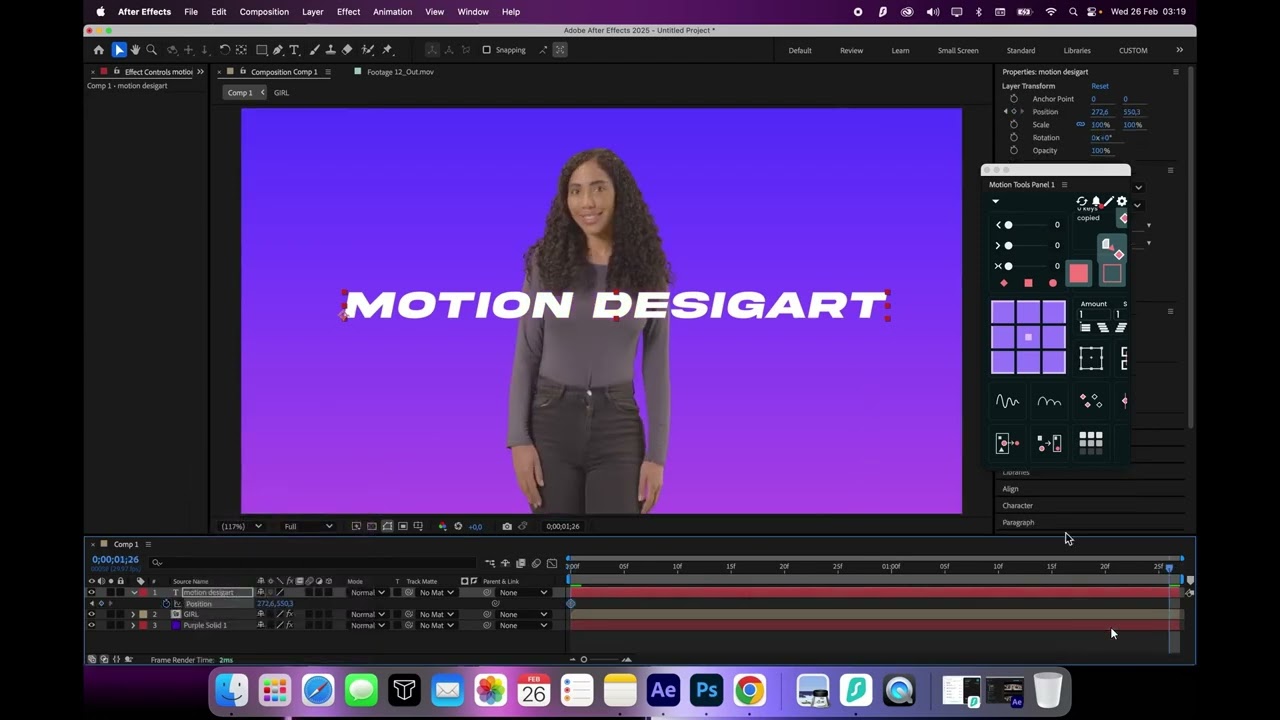Hide the Purple Solid 1 layer

91,625
